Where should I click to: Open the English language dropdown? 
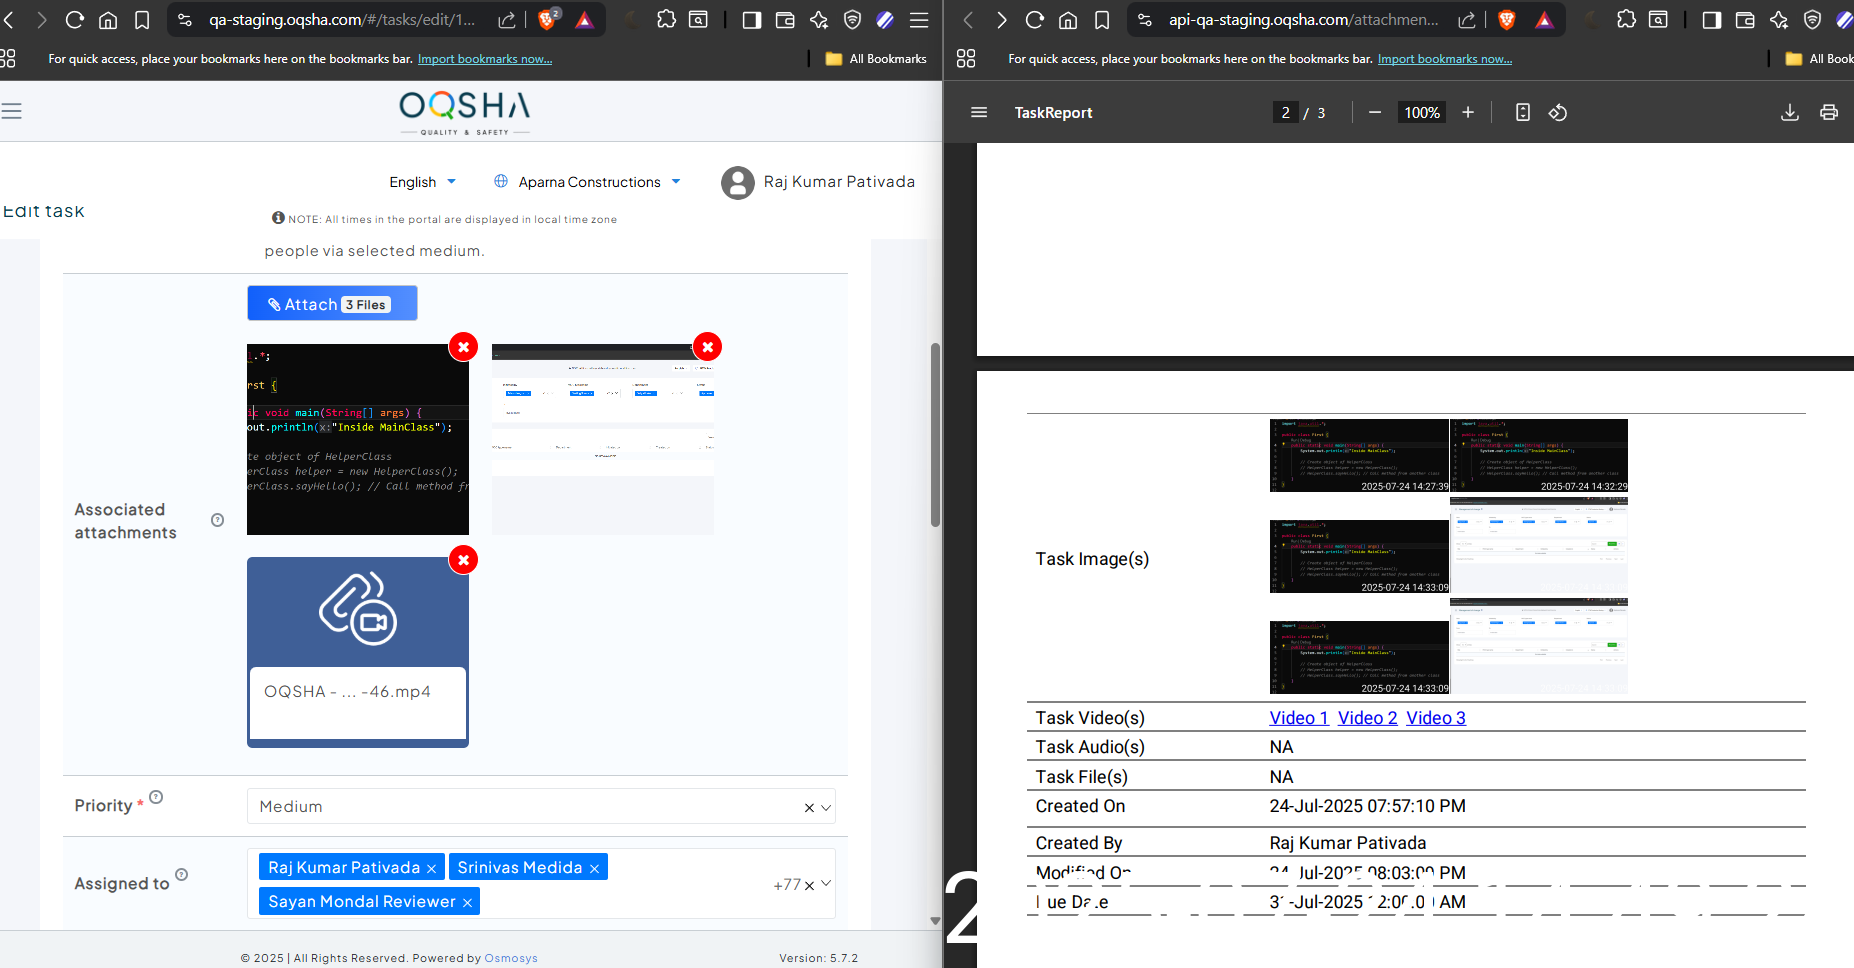pyautogui.click(x=422, y=182)
